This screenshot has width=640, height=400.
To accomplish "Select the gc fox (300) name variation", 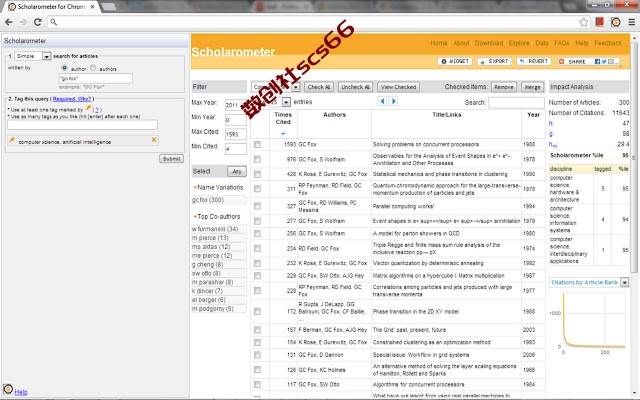I will [x=219, y=200].
